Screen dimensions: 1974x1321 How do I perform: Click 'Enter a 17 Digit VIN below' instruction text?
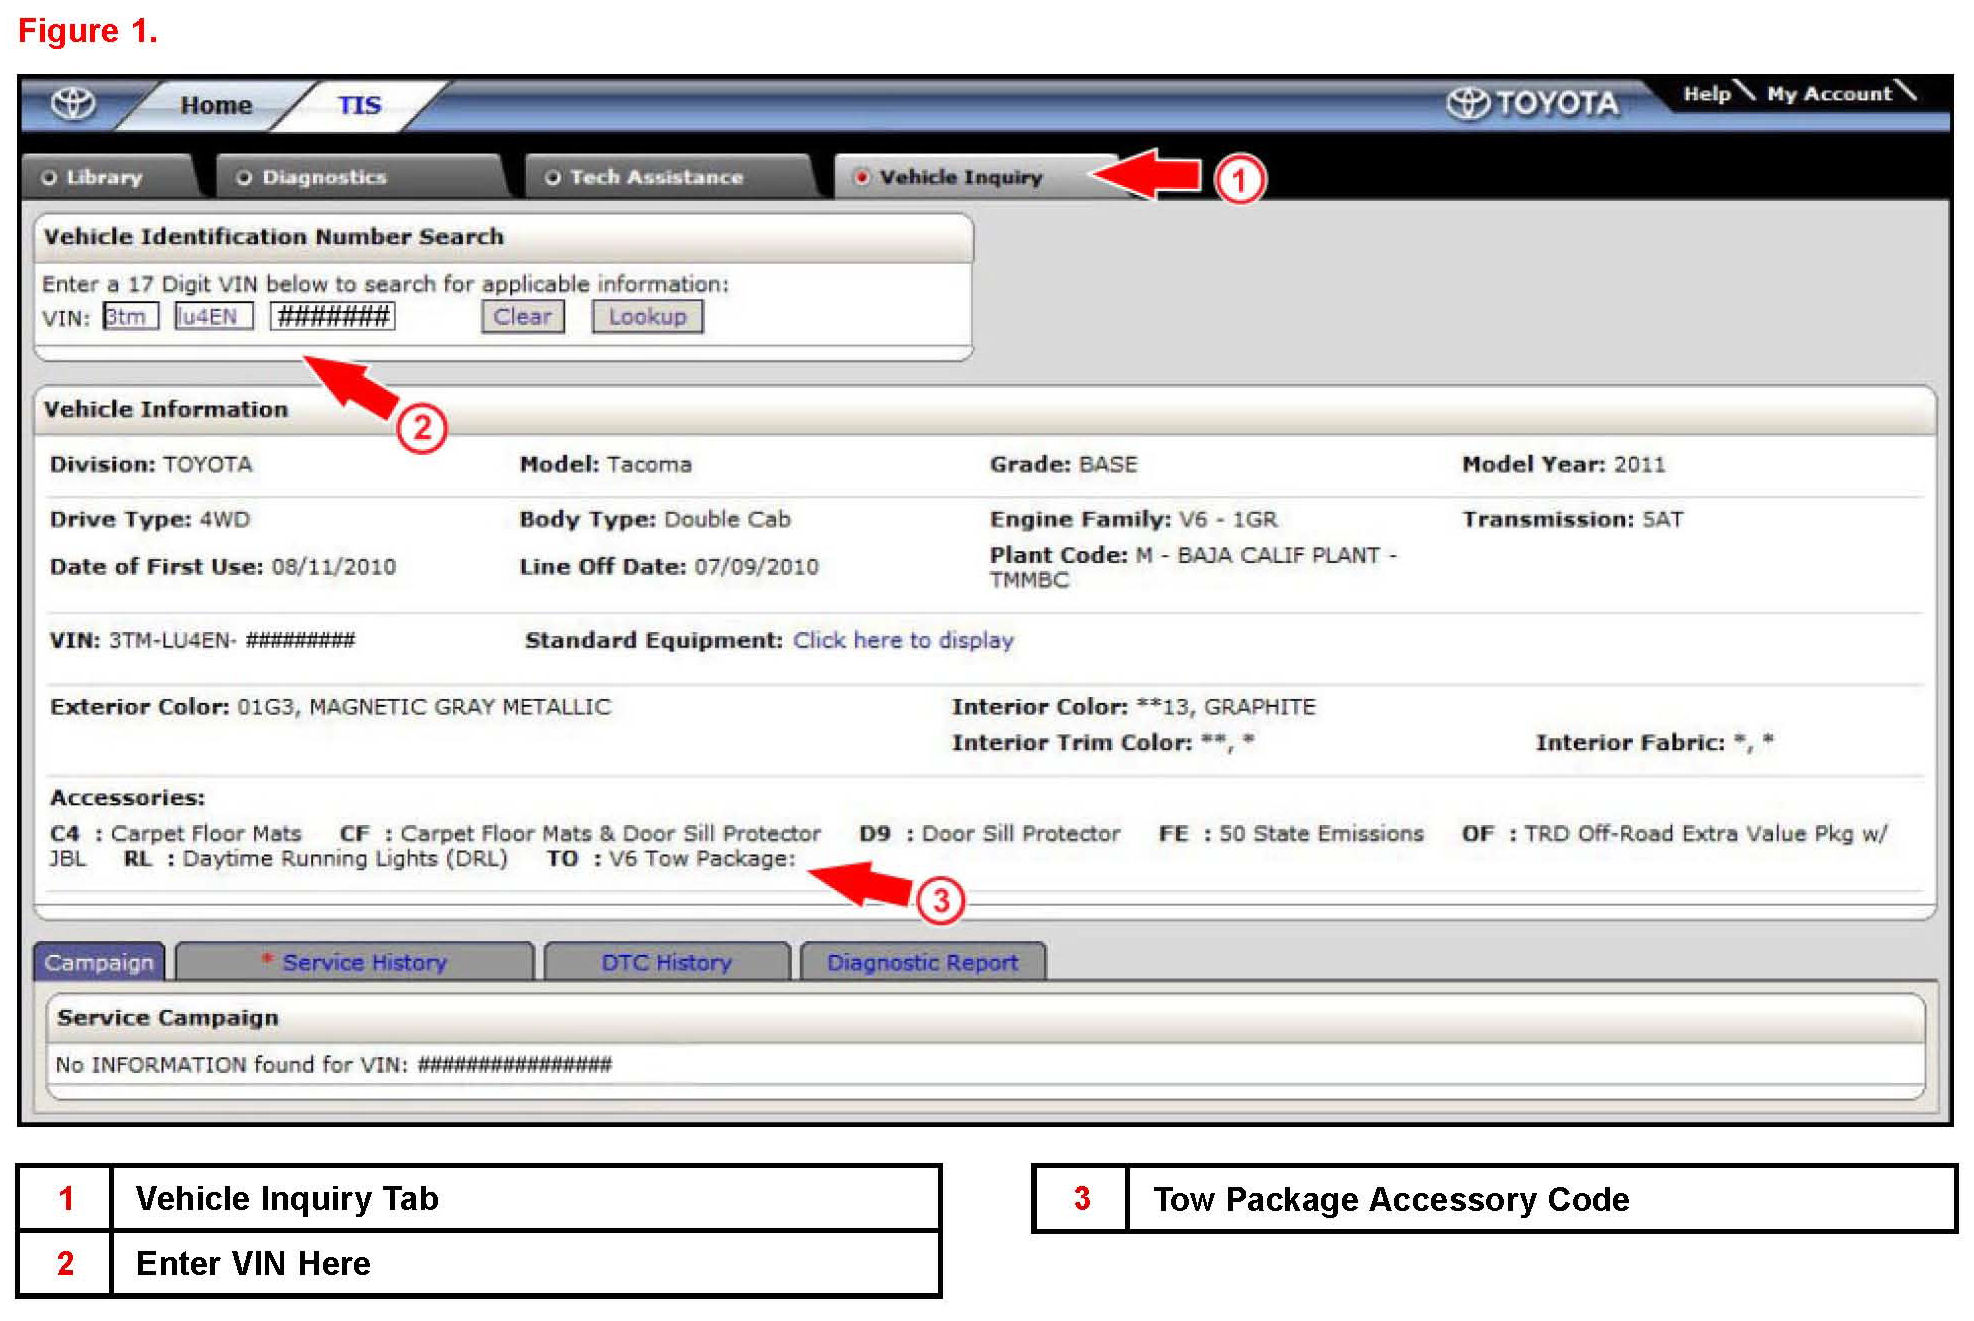[385, 284]
